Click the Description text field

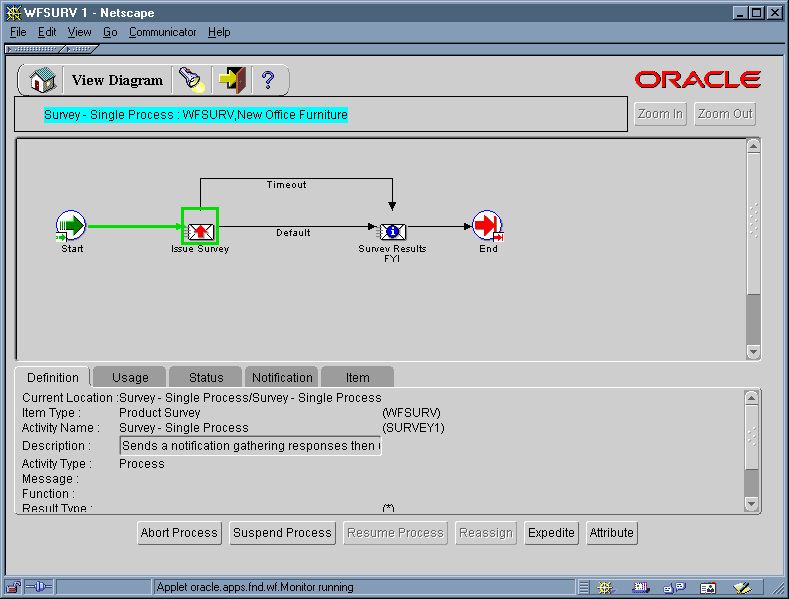click(250, 446)
